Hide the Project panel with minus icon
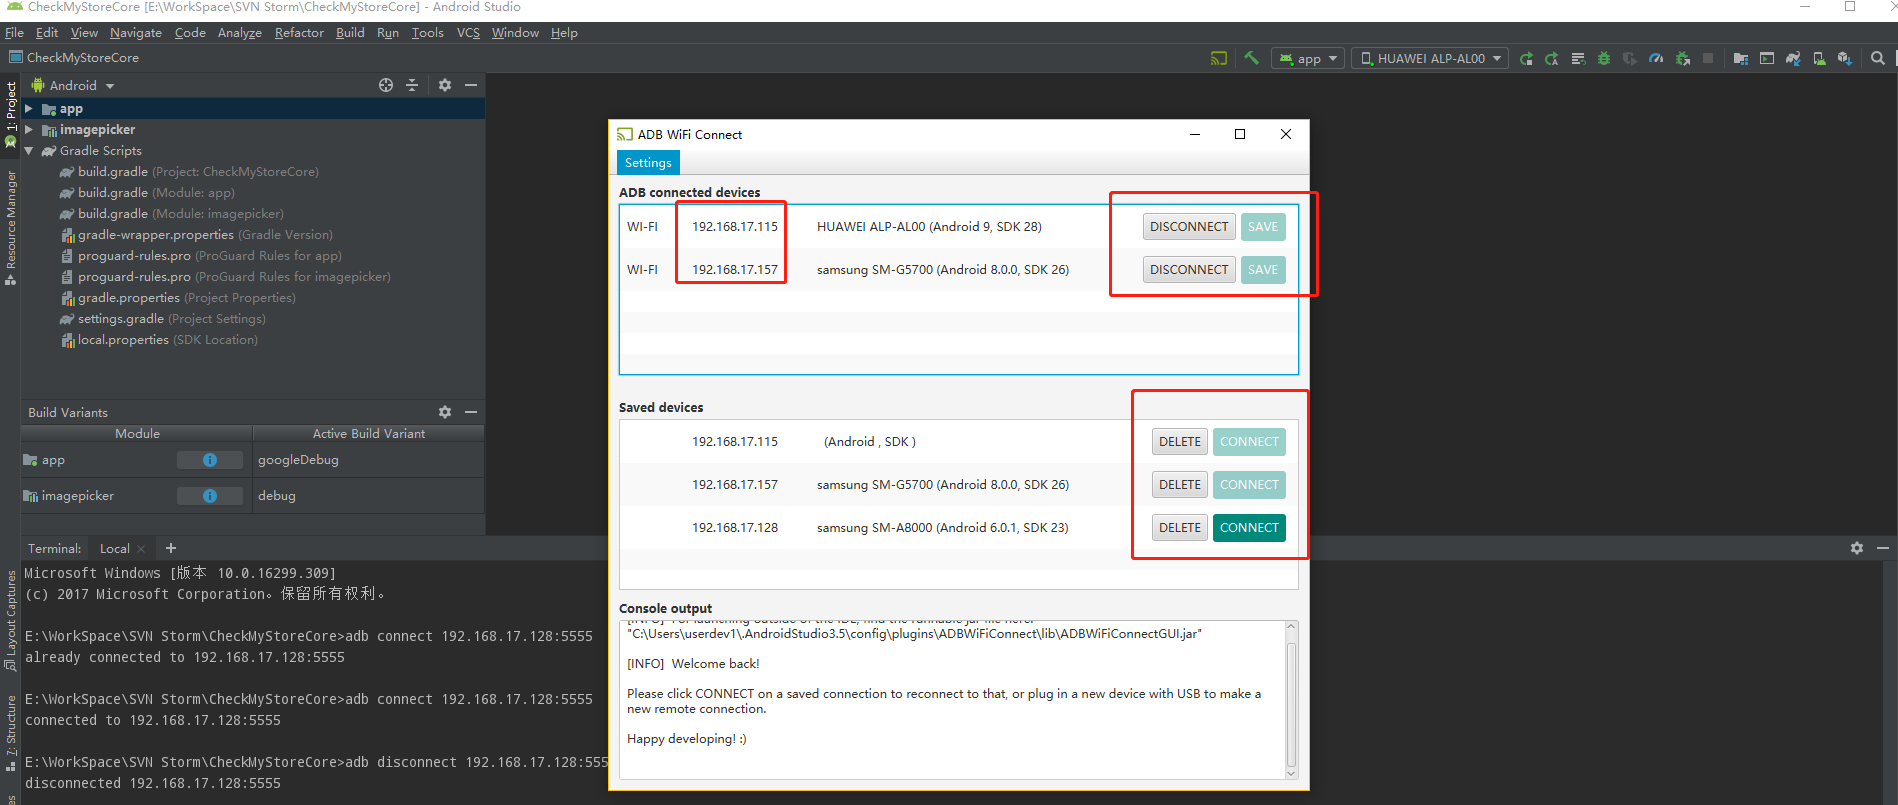Viewport: 1898px width, 805px height. click(471, 86)
